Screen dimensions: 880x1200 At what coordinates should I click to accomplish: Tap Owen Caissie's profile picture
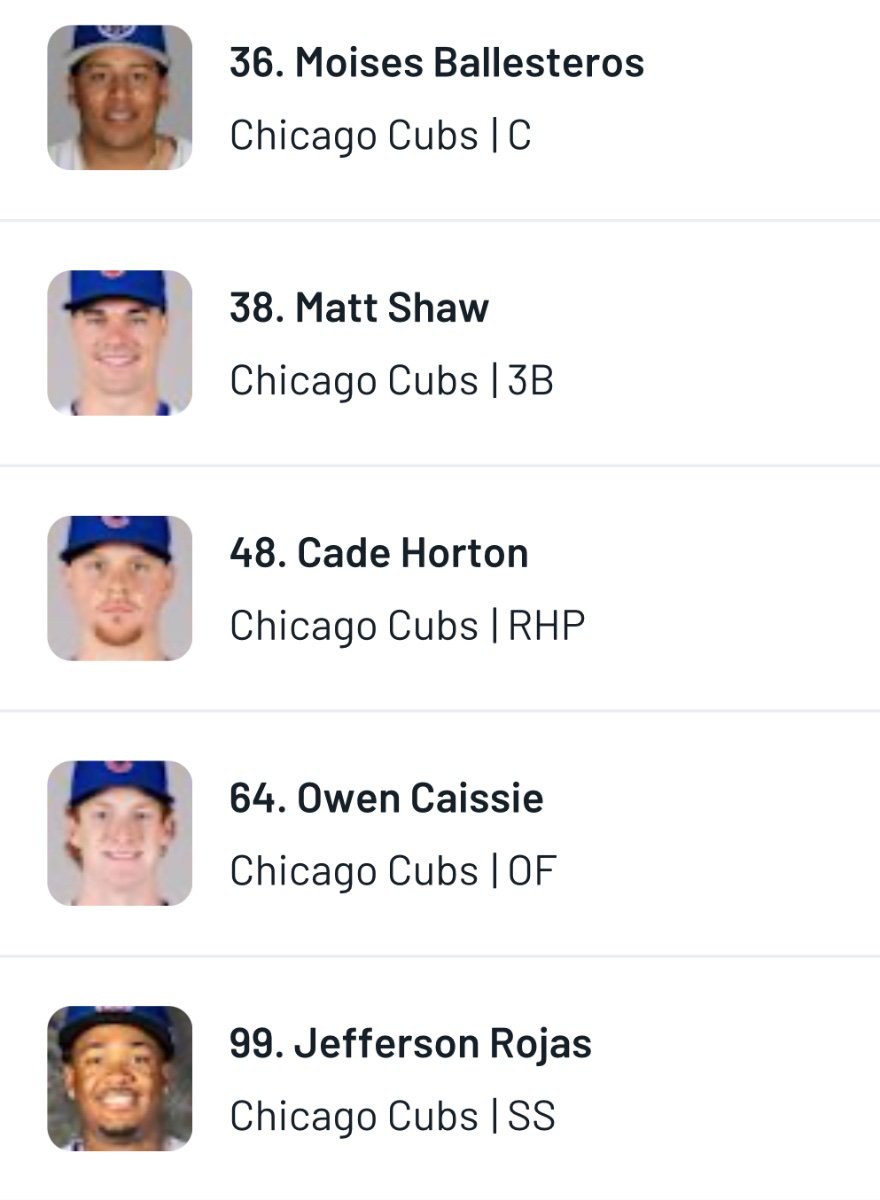[x=119, y=833]
